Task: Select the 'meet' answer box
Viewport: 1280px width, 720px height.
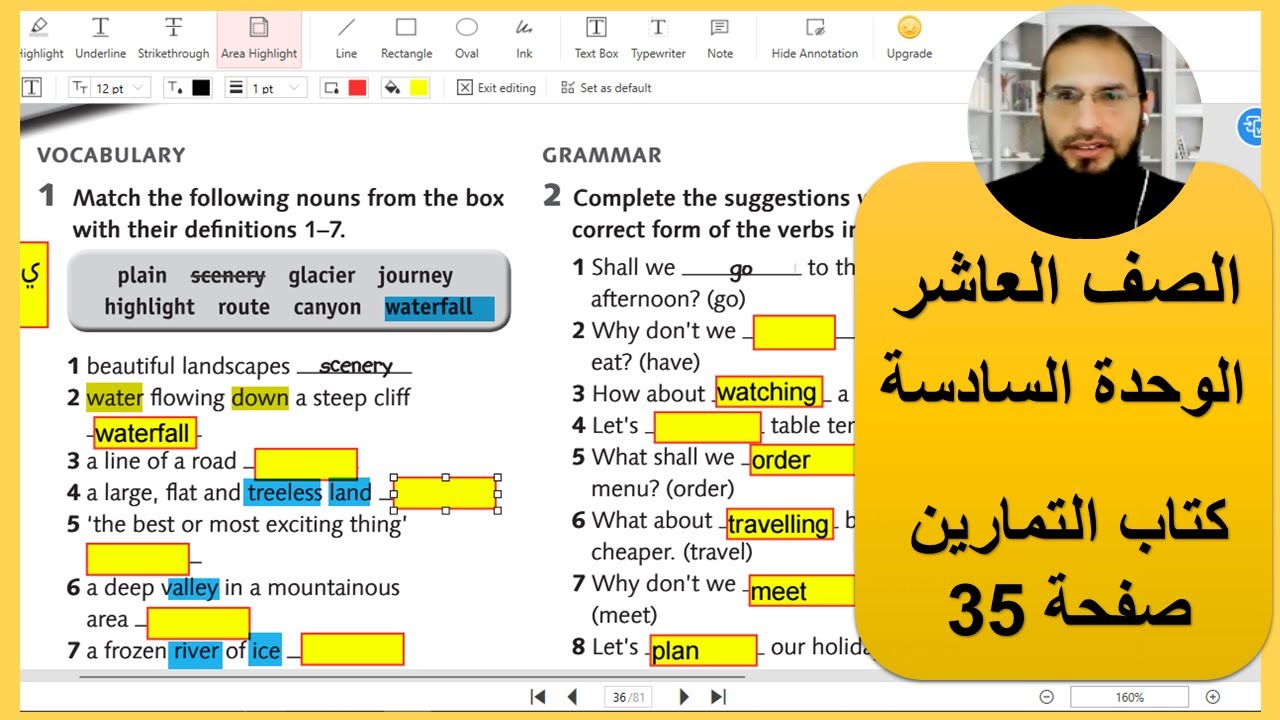Action: tap(802, 591)
